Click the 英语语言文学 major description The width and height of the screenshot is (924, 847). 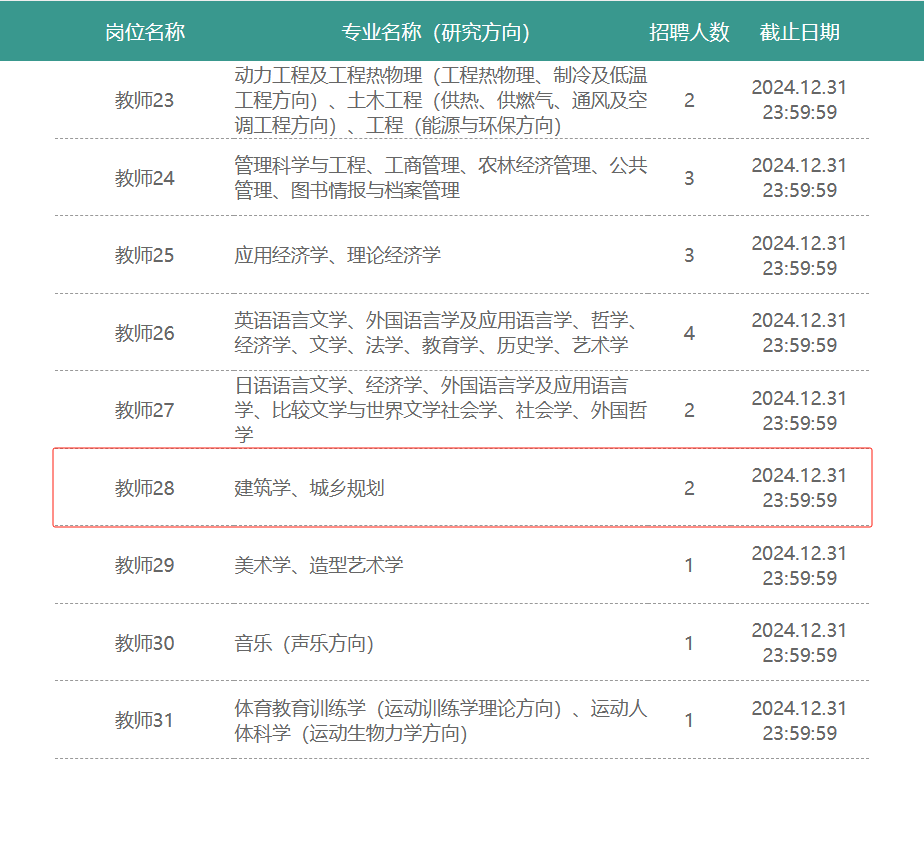tap(436, 333)
